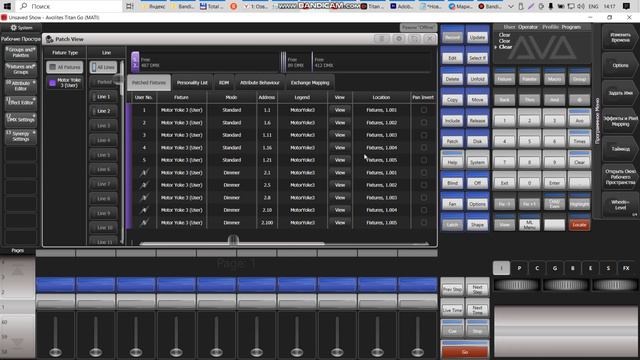Rotate the right attribute wheel

(x=614, y=285)
